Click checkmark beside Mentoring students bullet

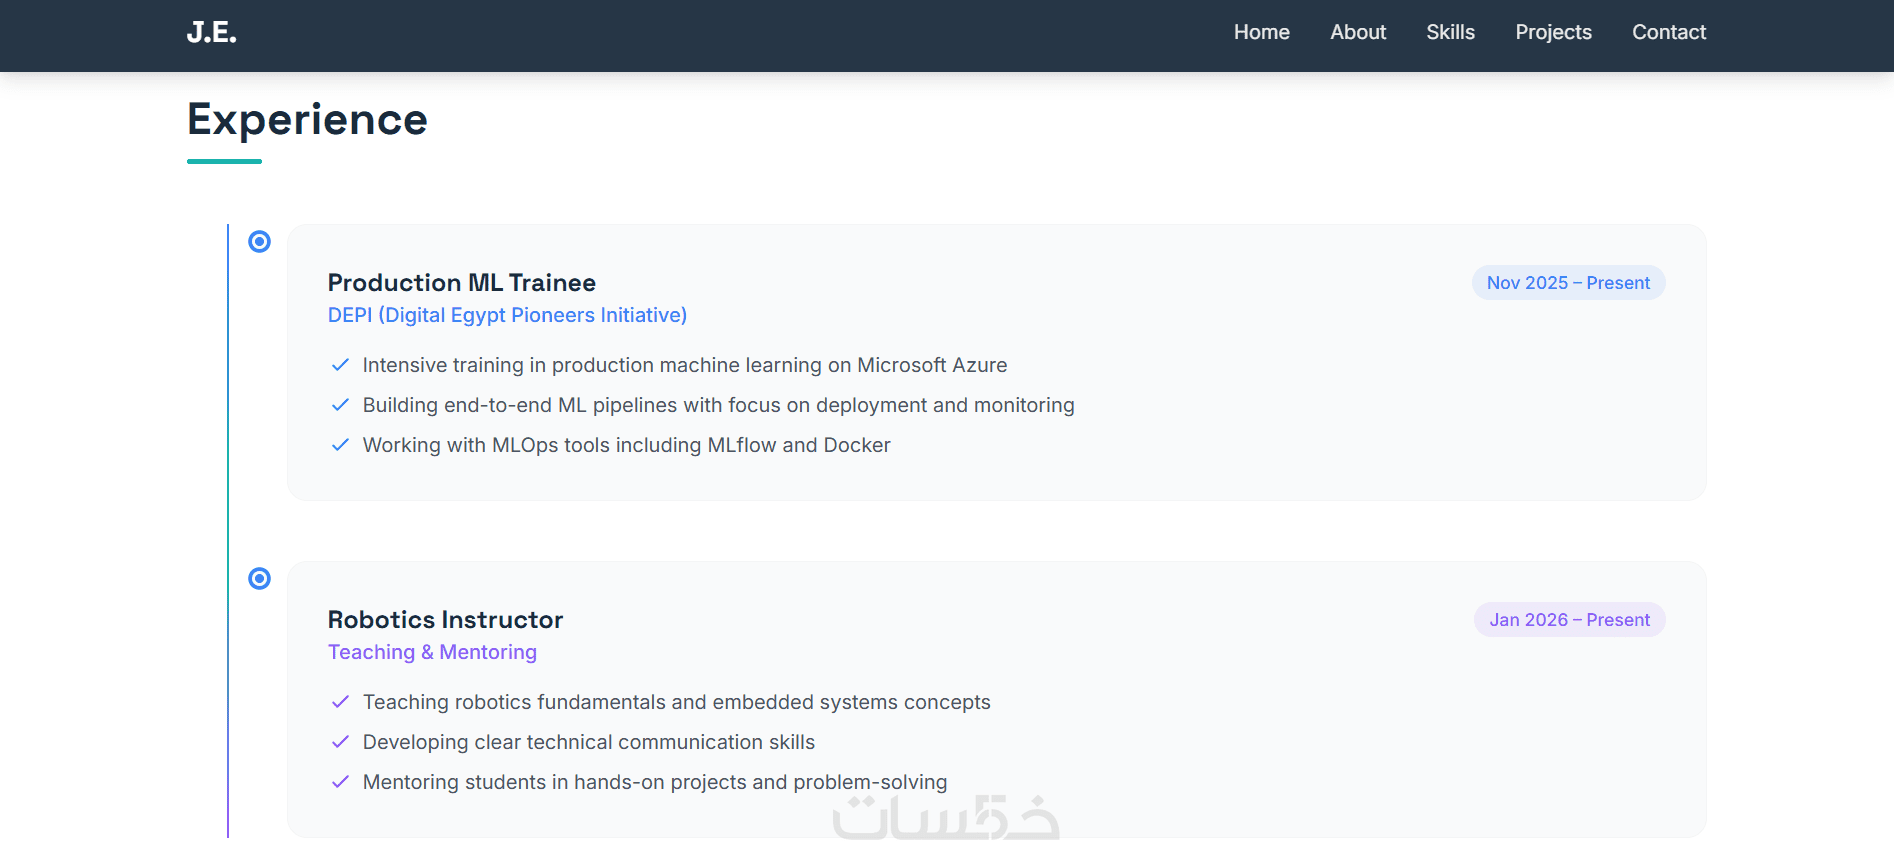[340, 782]
